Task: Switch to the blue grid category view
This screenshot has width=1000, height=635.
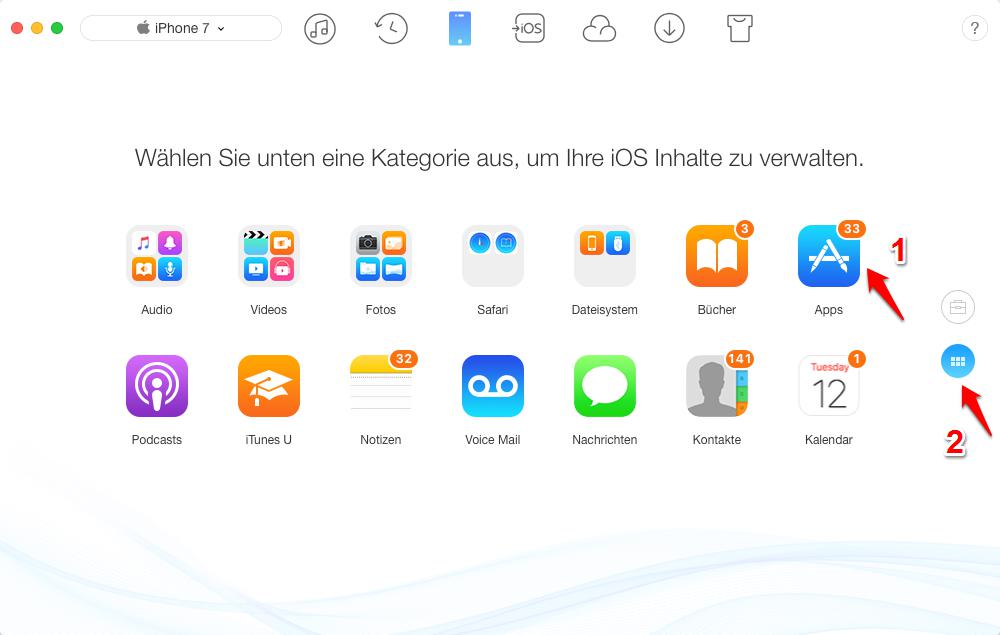Action: click(x=958, y=361)
